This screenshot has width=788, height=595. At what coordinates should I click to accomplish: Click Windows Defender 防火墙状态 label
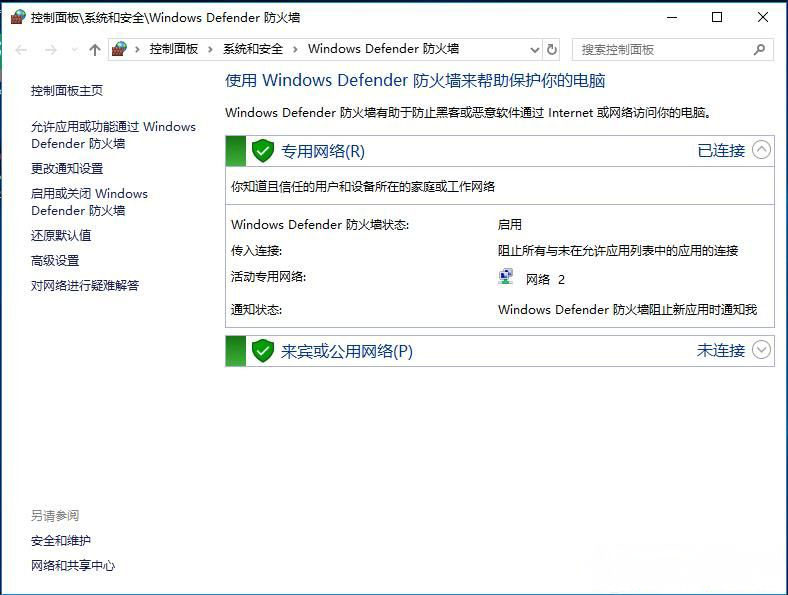320,224
